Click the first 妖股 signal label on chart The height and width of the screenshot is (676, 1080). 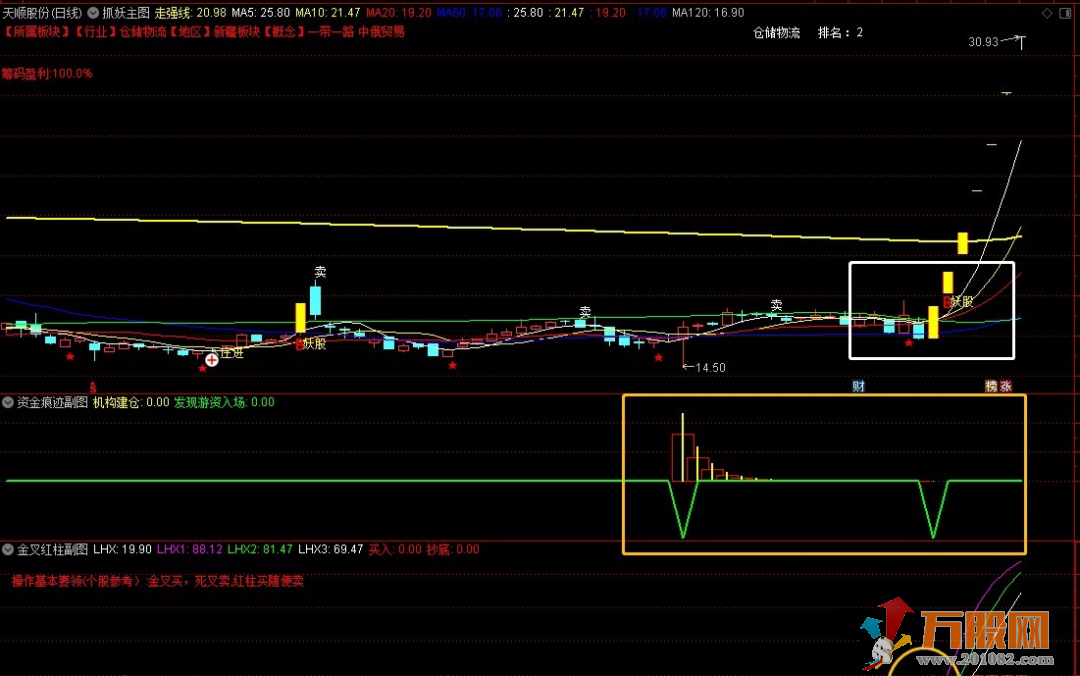click(x=314, y=343)
